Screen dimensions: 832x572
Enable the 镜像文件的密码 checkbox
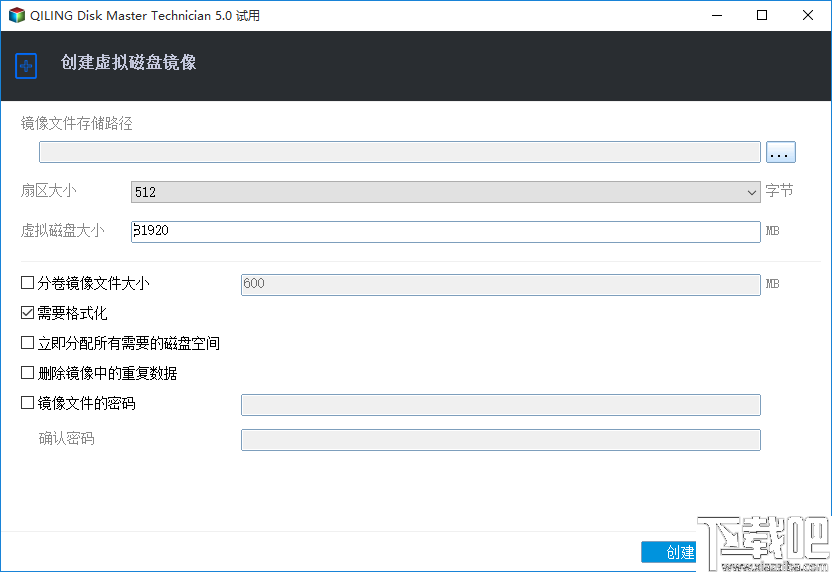tap(27, 403)
